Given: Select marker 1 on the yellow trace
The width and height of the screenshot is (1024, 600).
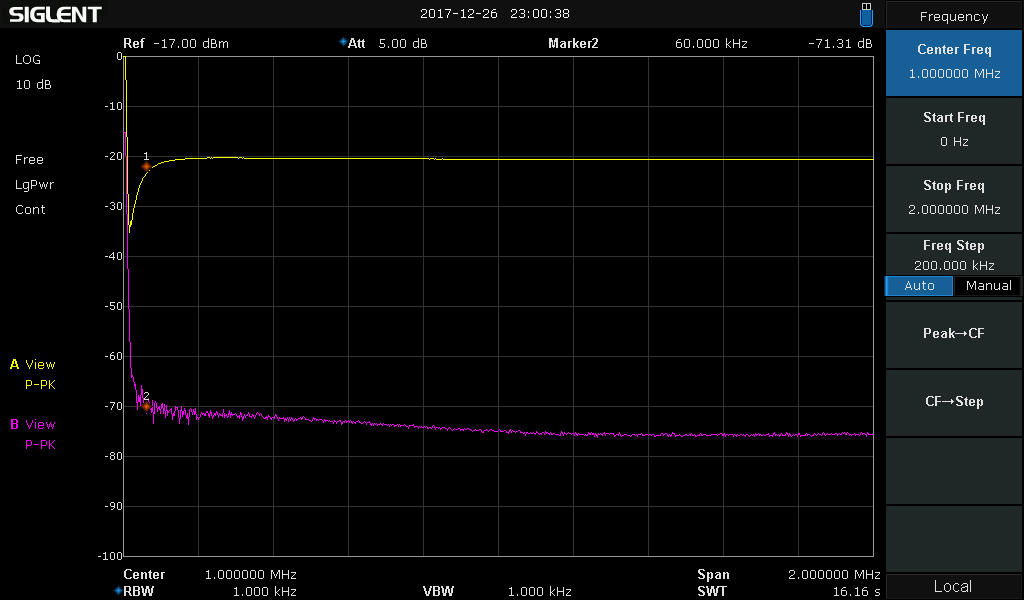Looking at the screenshot, I should click(146, 166).
